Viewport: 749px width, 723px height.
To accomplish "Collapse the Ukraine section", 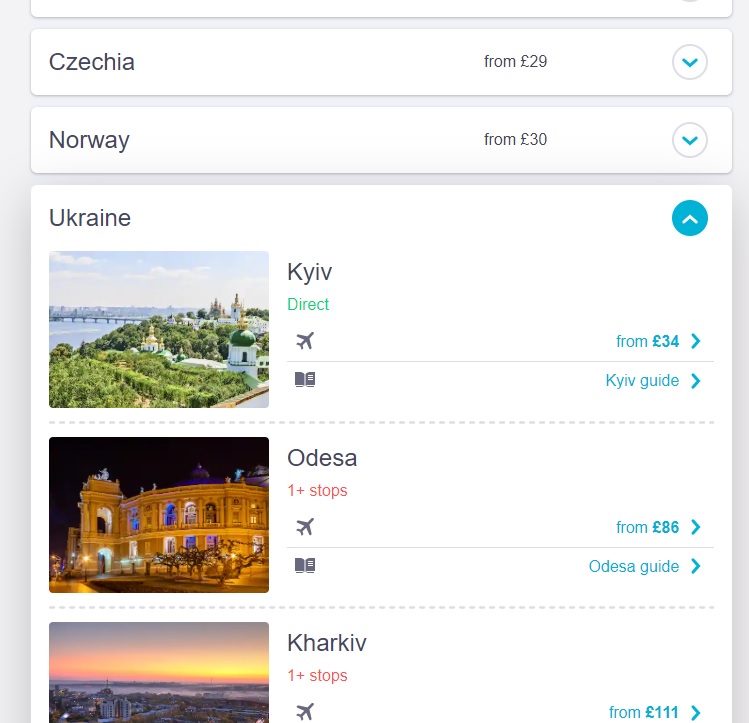I will (x=690, y=218).
